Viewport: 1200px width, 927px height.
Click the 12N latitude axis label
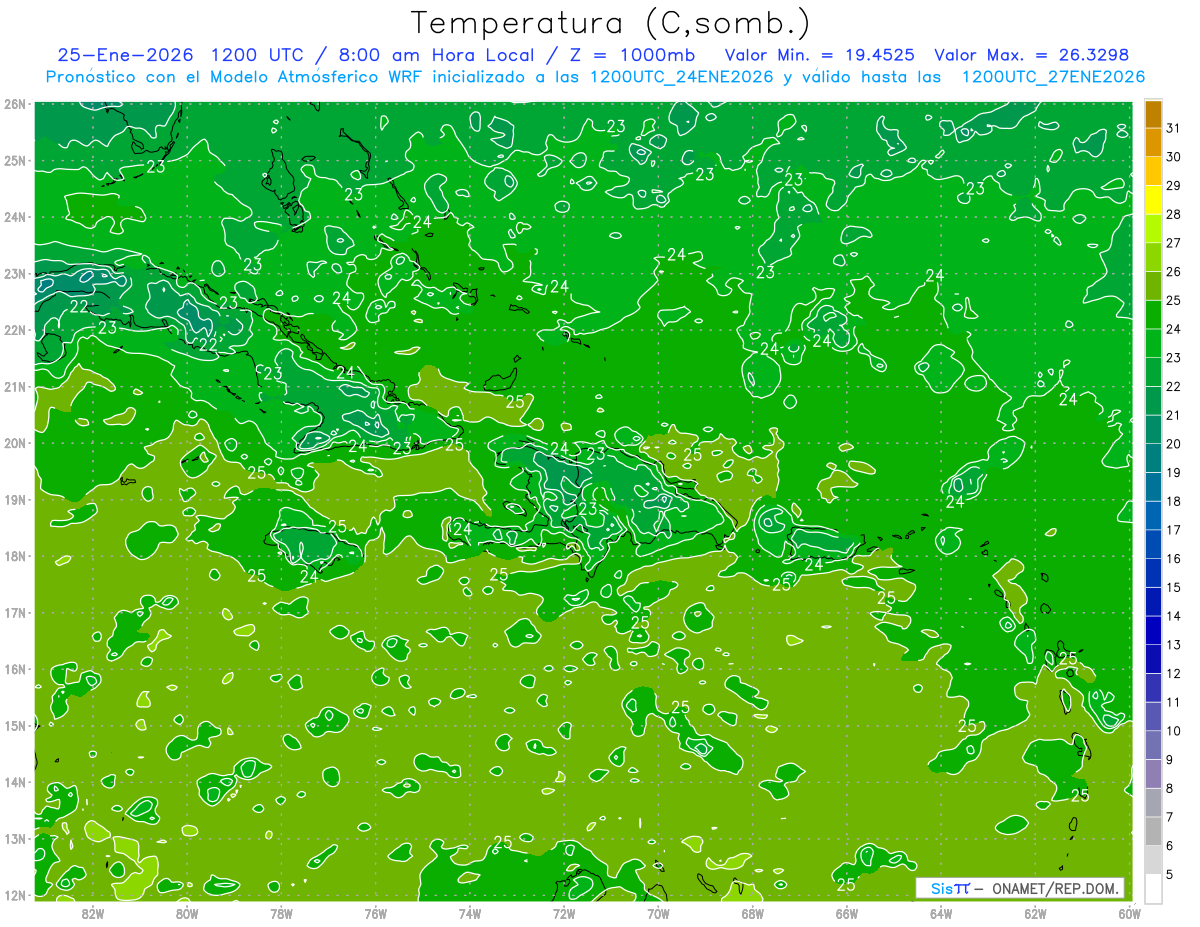click(16, 895)
